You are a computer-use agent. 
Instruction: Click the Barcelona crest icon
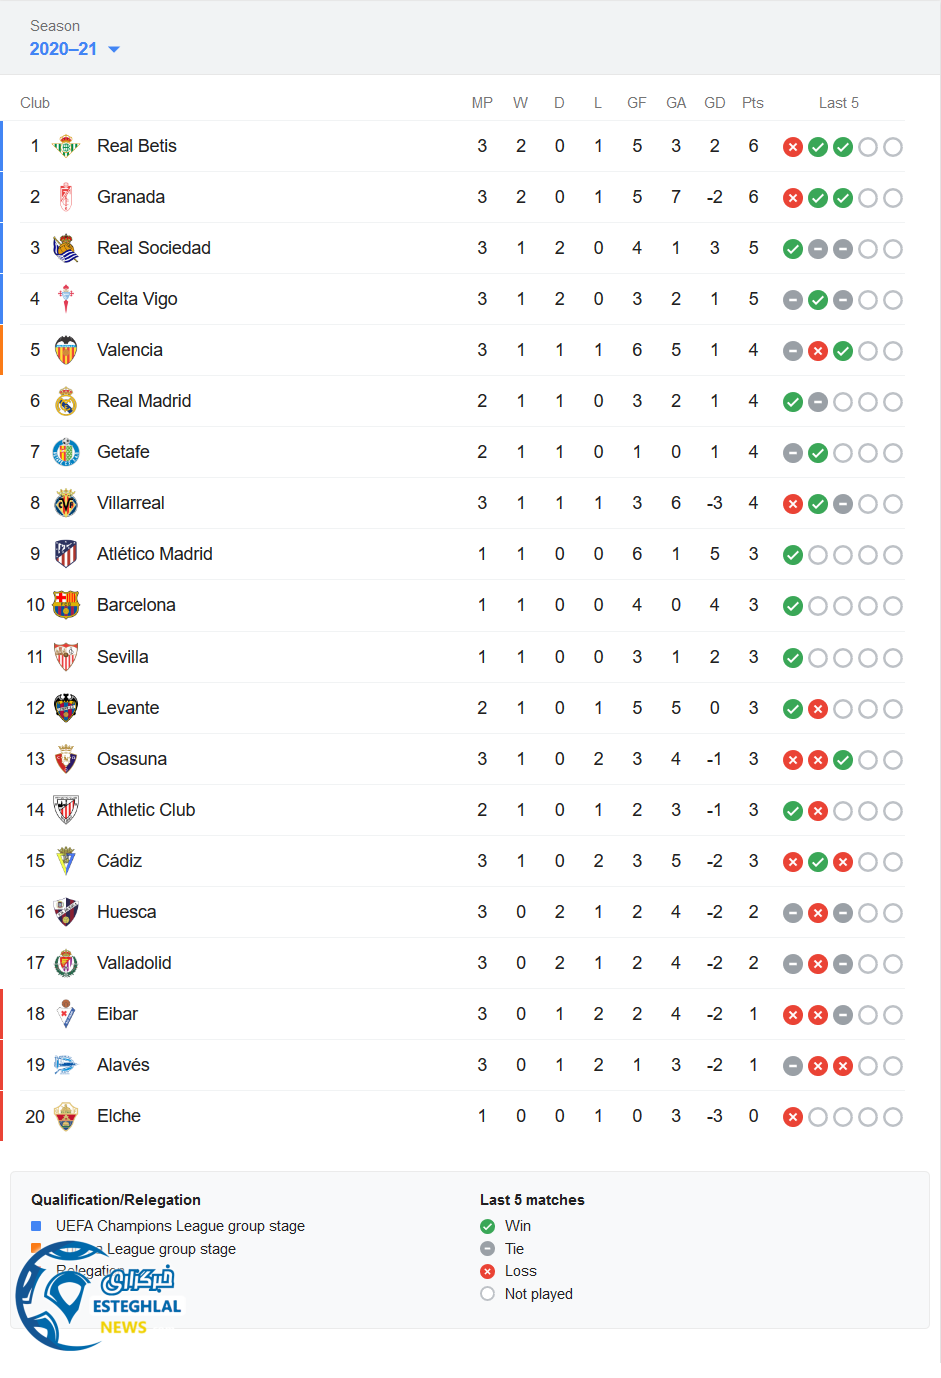pos(66,605)
